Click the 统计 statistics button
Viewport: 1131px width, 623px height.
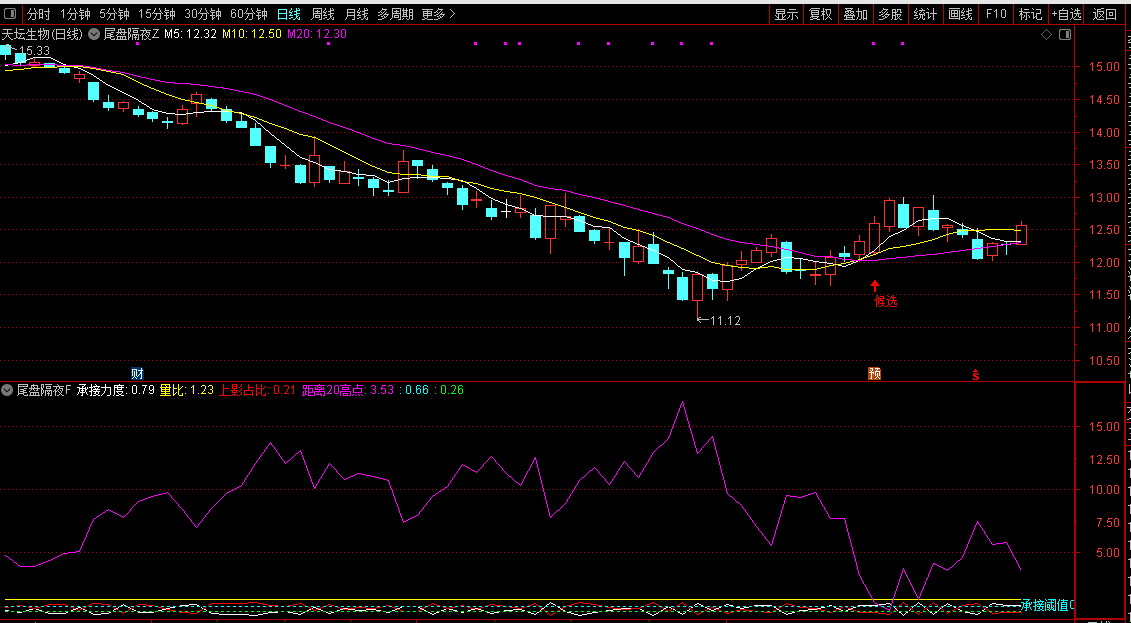(x=925, y=14)
